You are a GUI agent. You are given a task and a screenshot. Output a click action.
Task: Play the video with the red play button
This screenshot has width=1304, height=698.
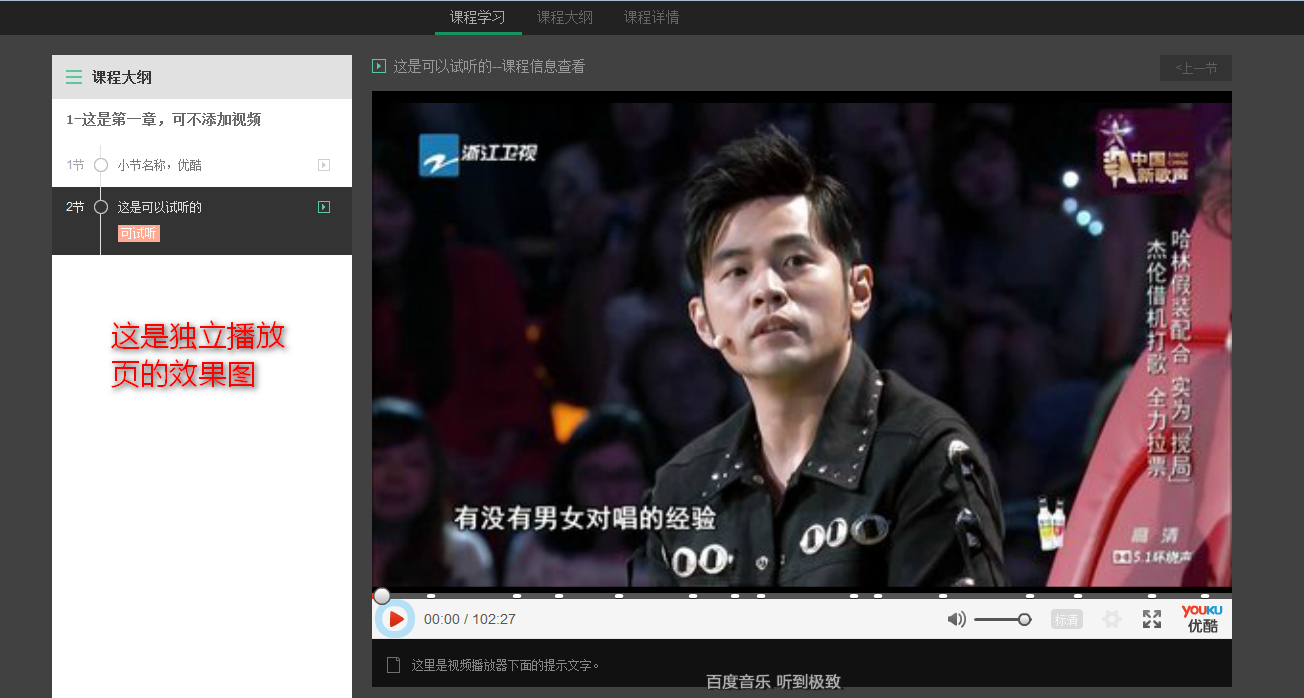(x=396, y=619)
